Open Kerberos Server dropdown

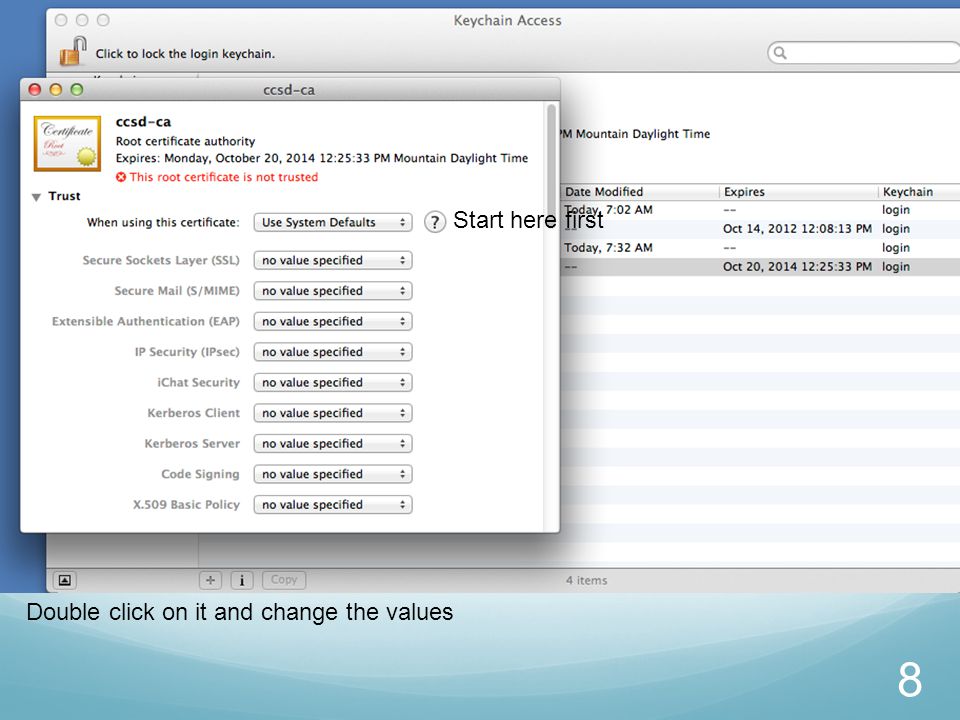click(x=333, y=444)
